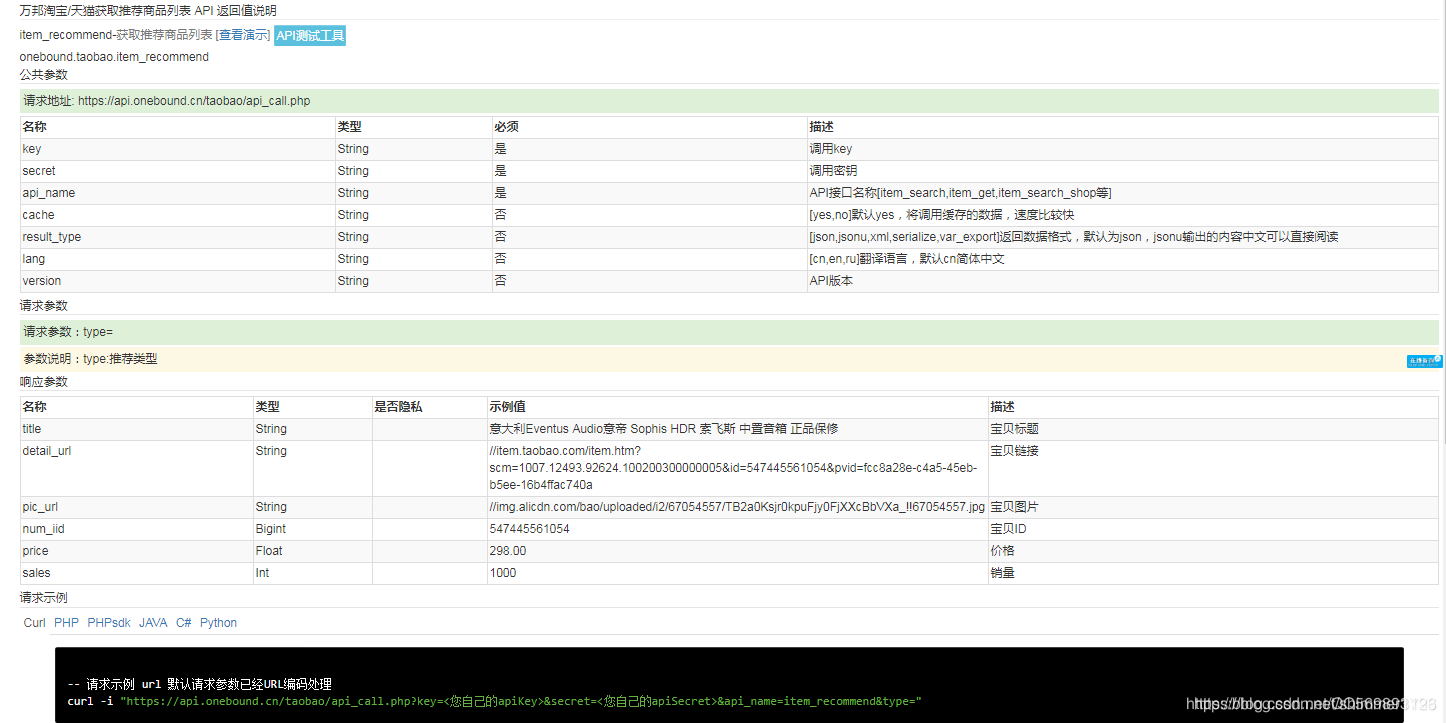Click the example value 298.00
1446x723 pixels.
pyautogui.click(x=507, y=551)
